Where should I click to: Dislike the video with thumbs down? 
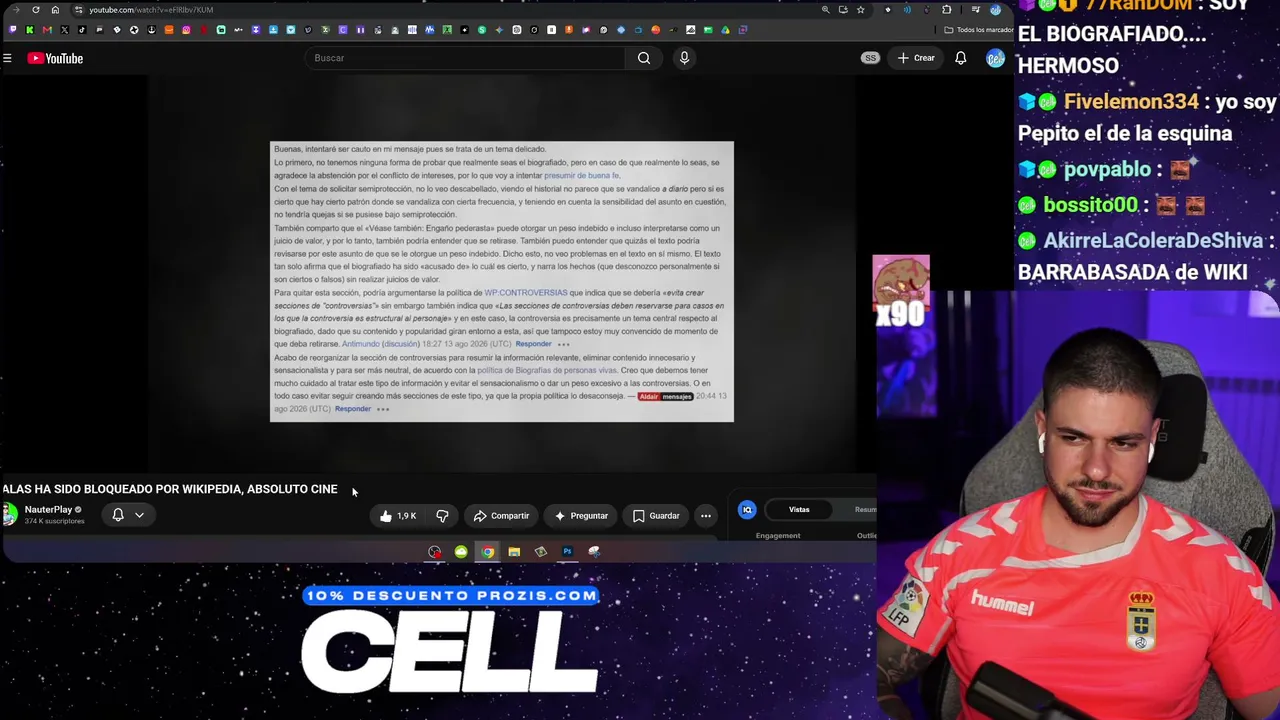point(442,516)
